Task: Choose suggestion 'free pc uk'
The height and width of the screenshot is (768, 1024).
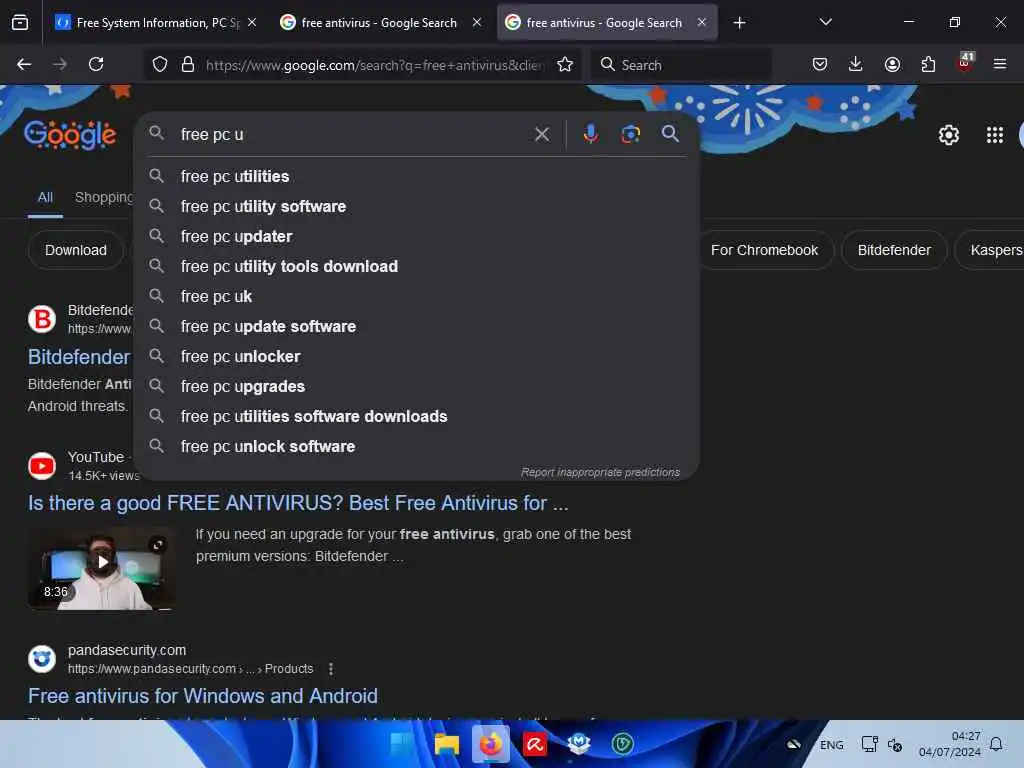Action: (x=417, y=296)
